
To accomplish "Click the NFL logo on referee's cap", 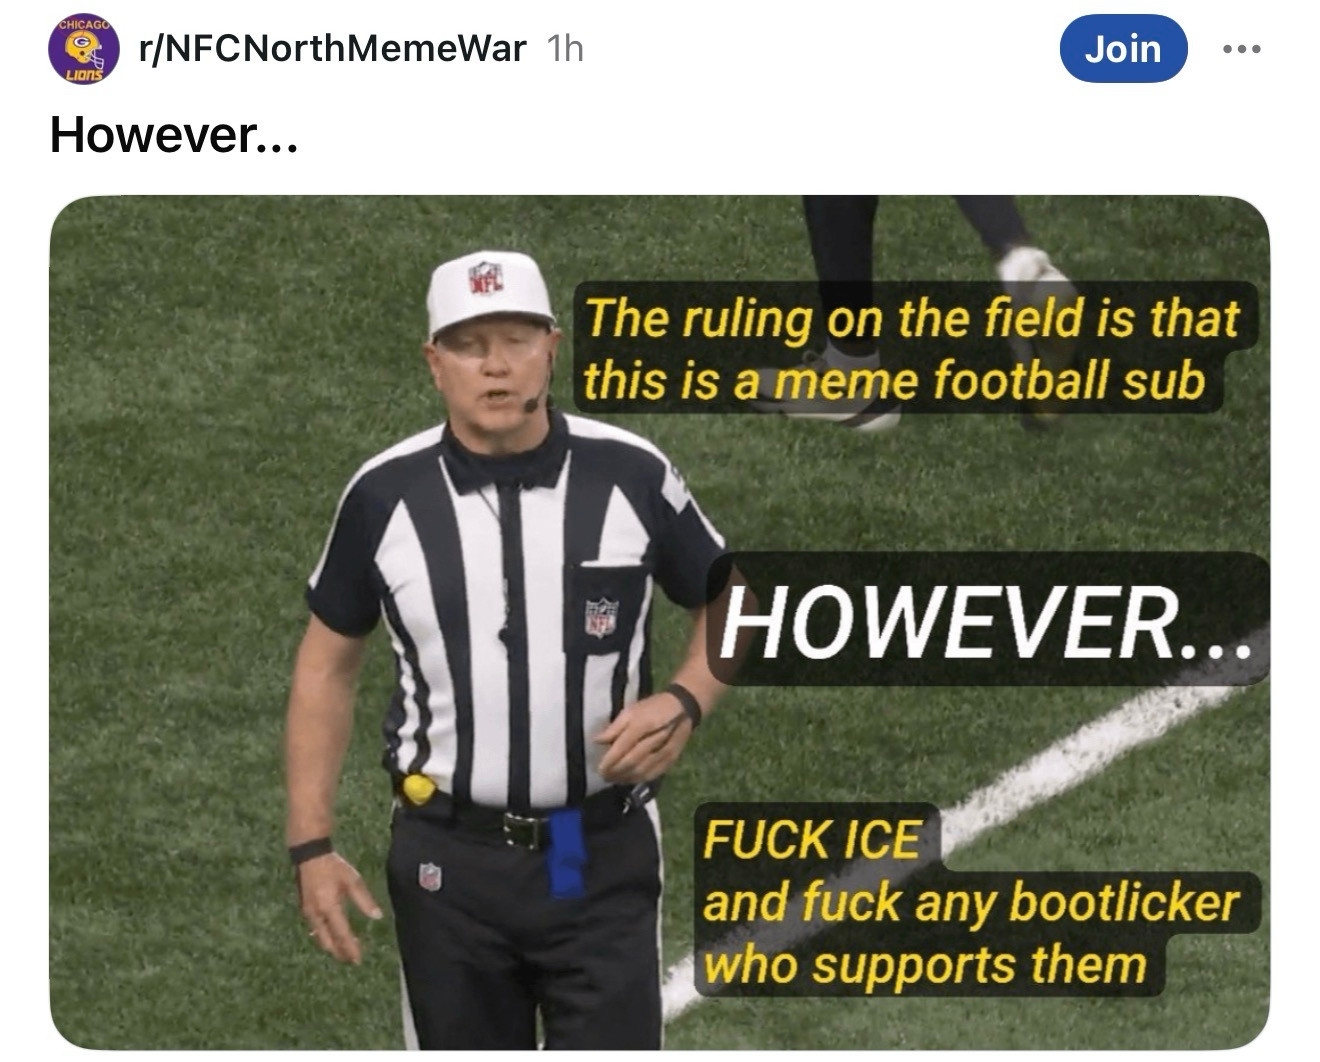I will 486,277.
